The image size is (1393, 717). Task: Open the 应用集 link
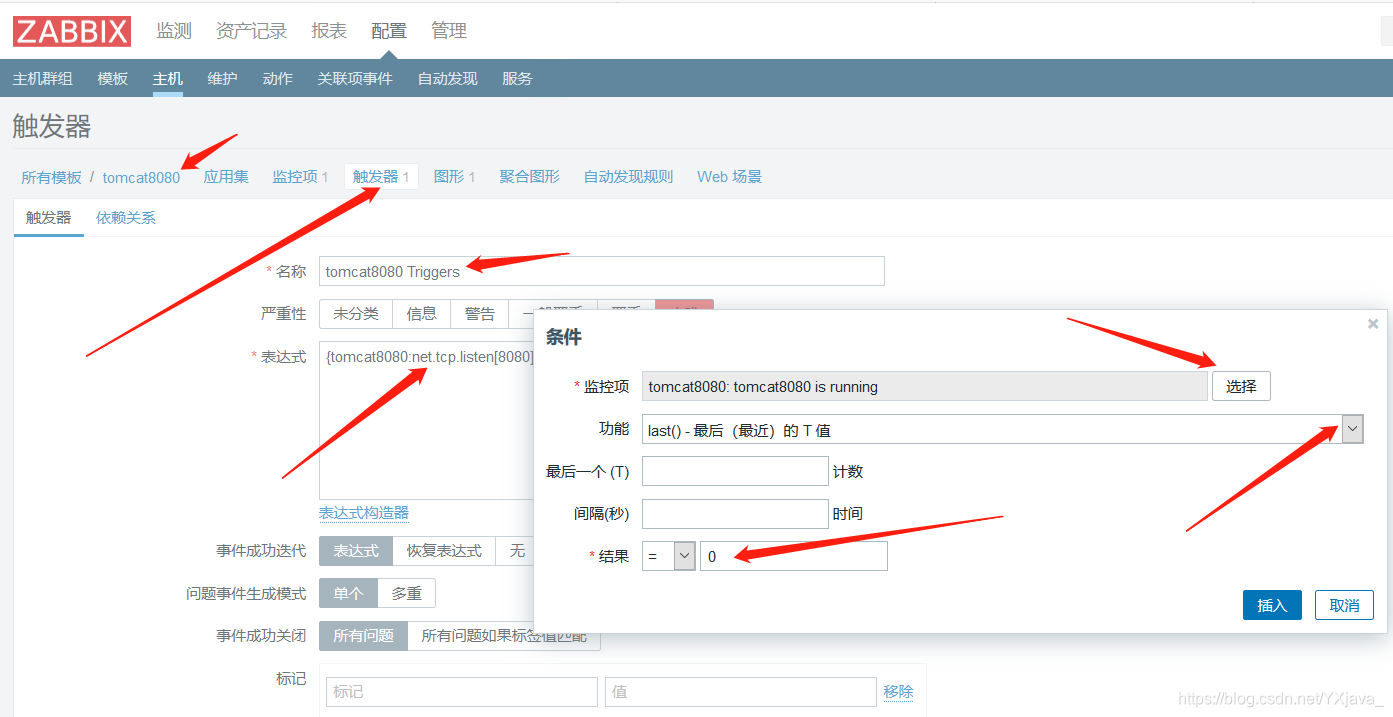226,177
